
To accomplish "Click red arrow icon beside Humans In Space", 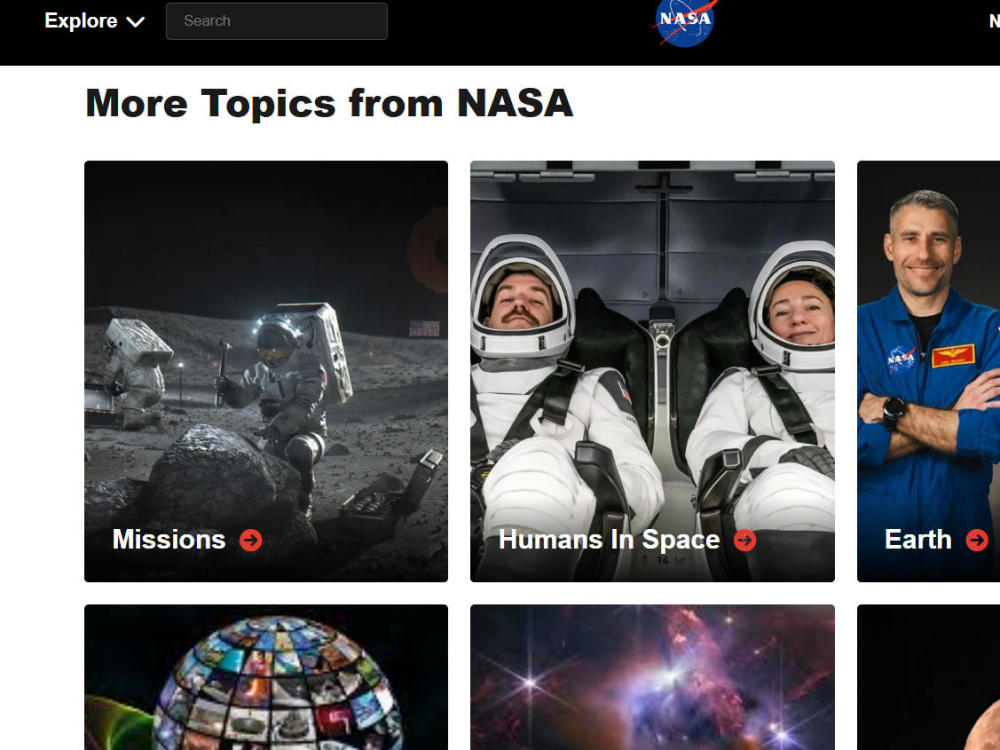I will point(745,540).
